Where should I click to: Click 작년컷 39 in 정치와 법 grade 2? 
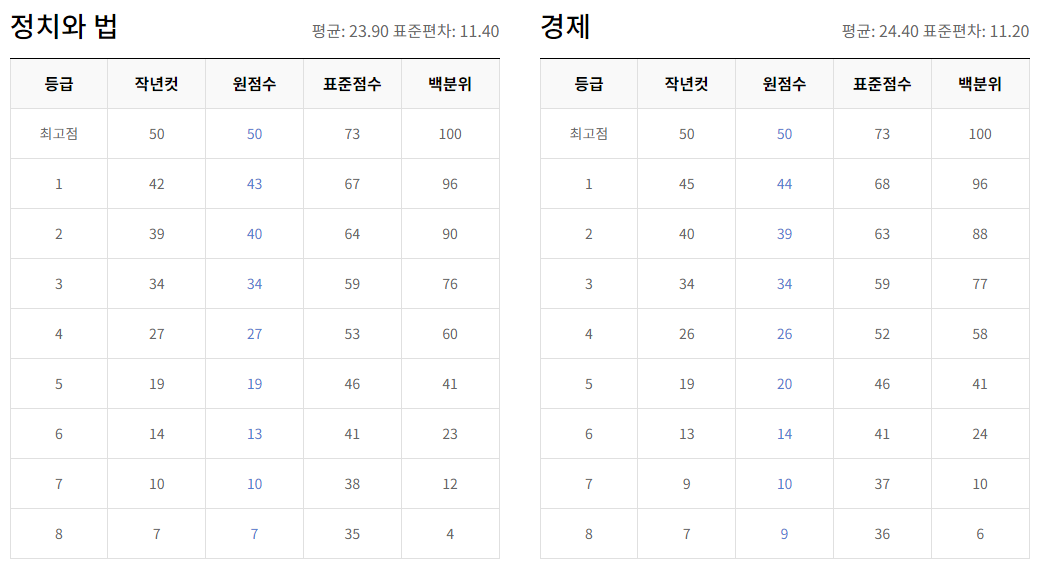[x=156, y=234]
